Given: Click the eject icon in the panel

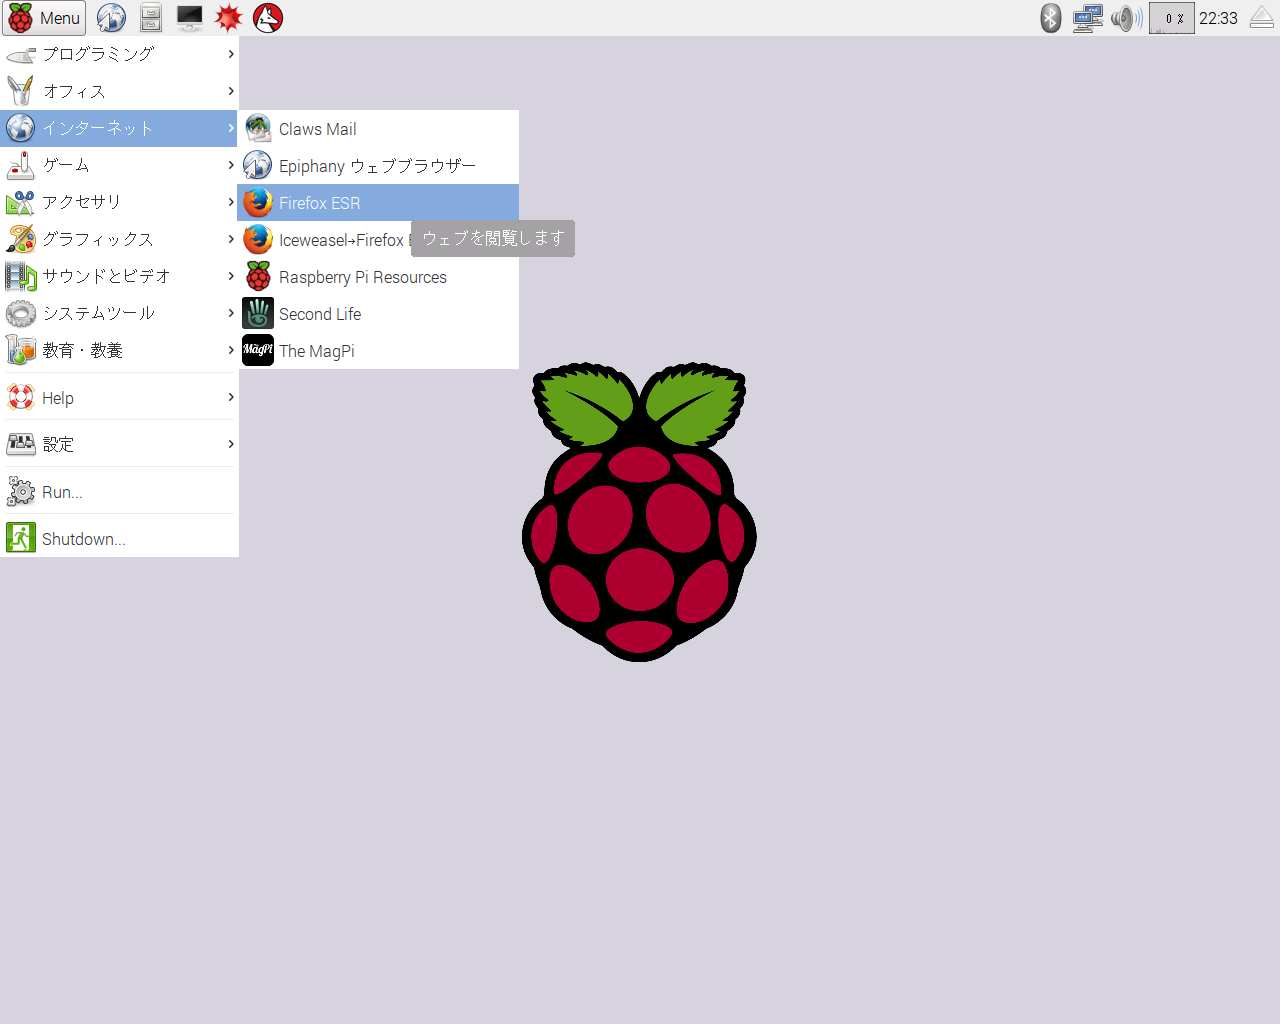Looking at the screenshot, I should (x=1262, y=18).
